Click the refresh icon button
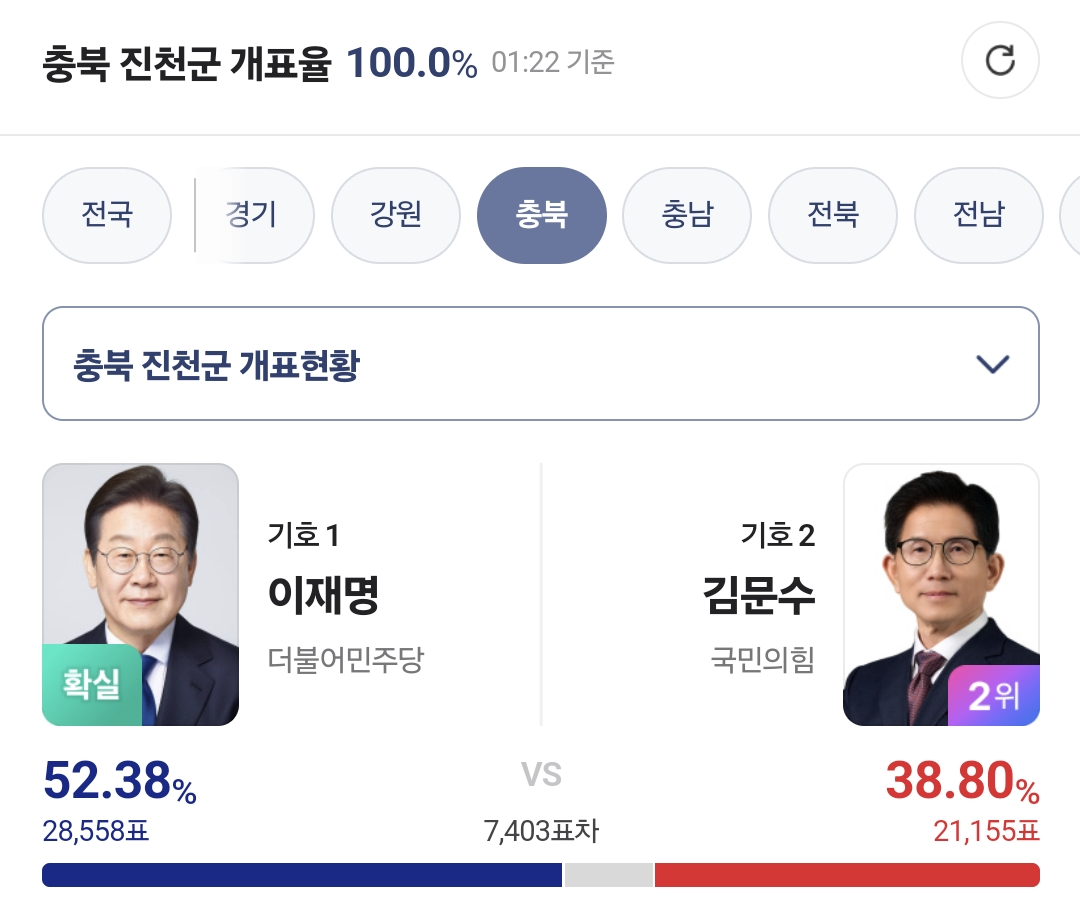Viewport: 1080px width, 910px height. 999,61
